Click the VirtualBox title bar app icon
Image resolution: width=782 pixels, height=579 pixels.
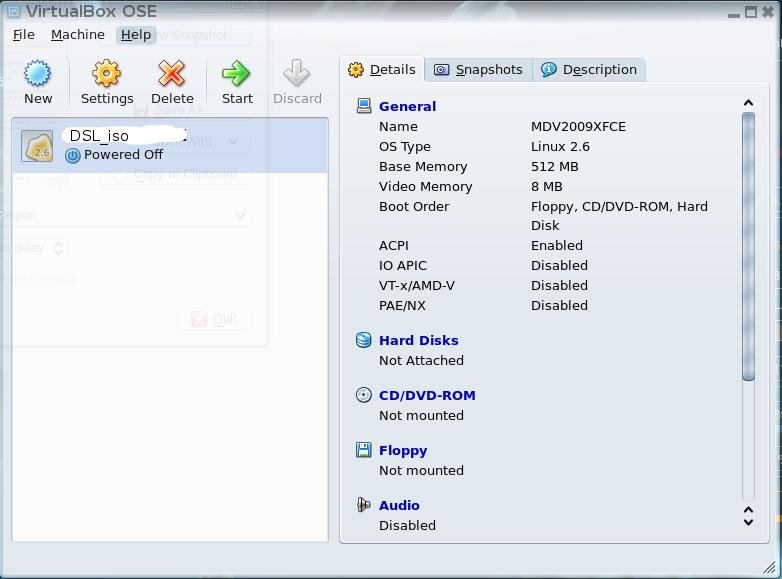pos(13,11)
